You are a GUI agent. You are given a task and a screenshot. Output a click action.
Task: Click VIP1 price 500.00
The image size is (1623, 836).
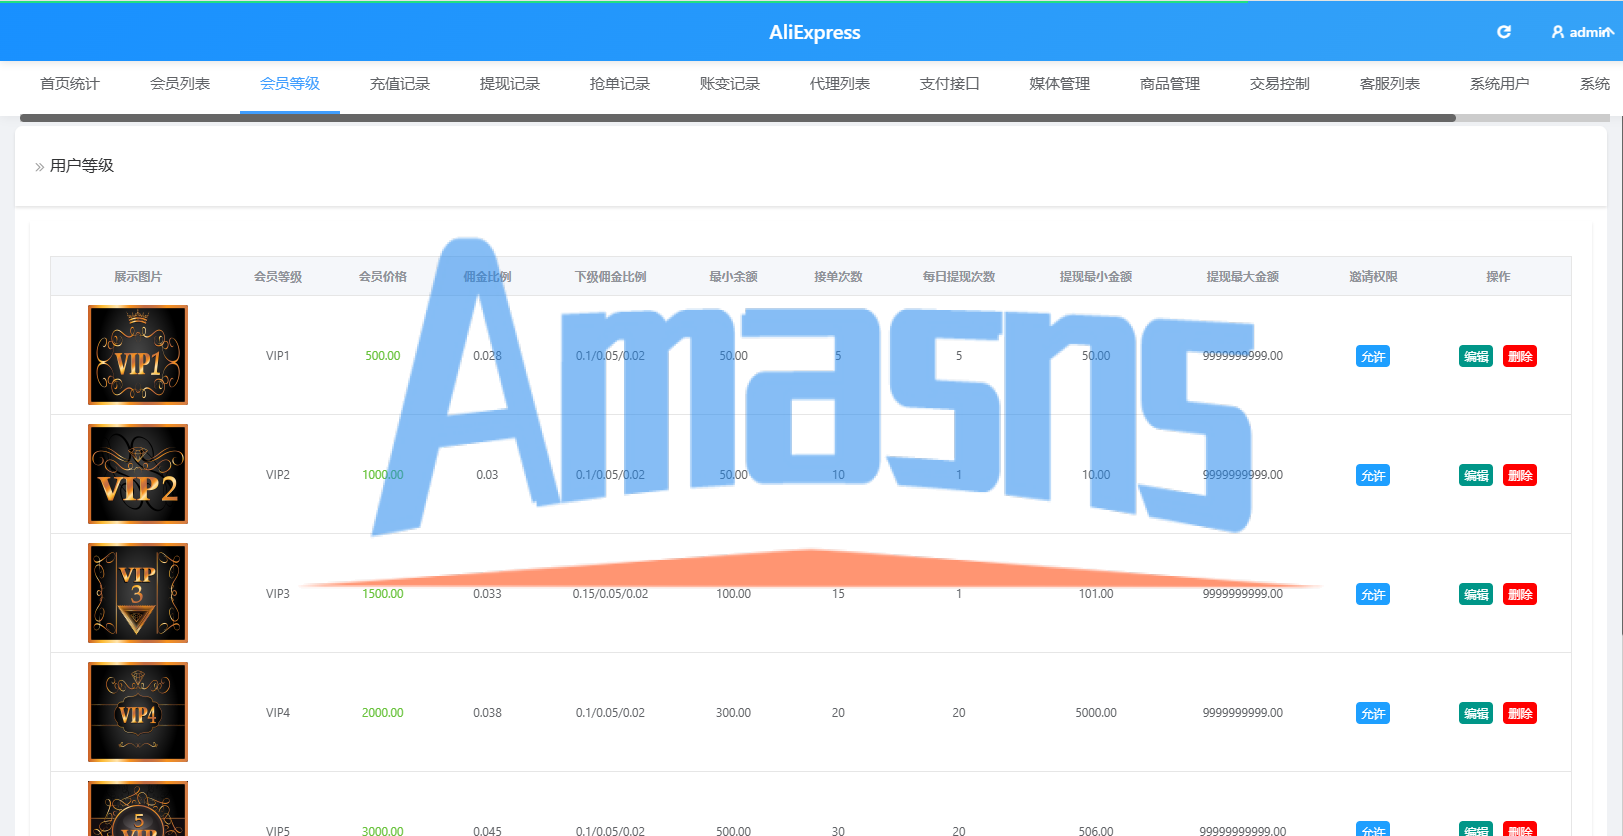(383, 356)
